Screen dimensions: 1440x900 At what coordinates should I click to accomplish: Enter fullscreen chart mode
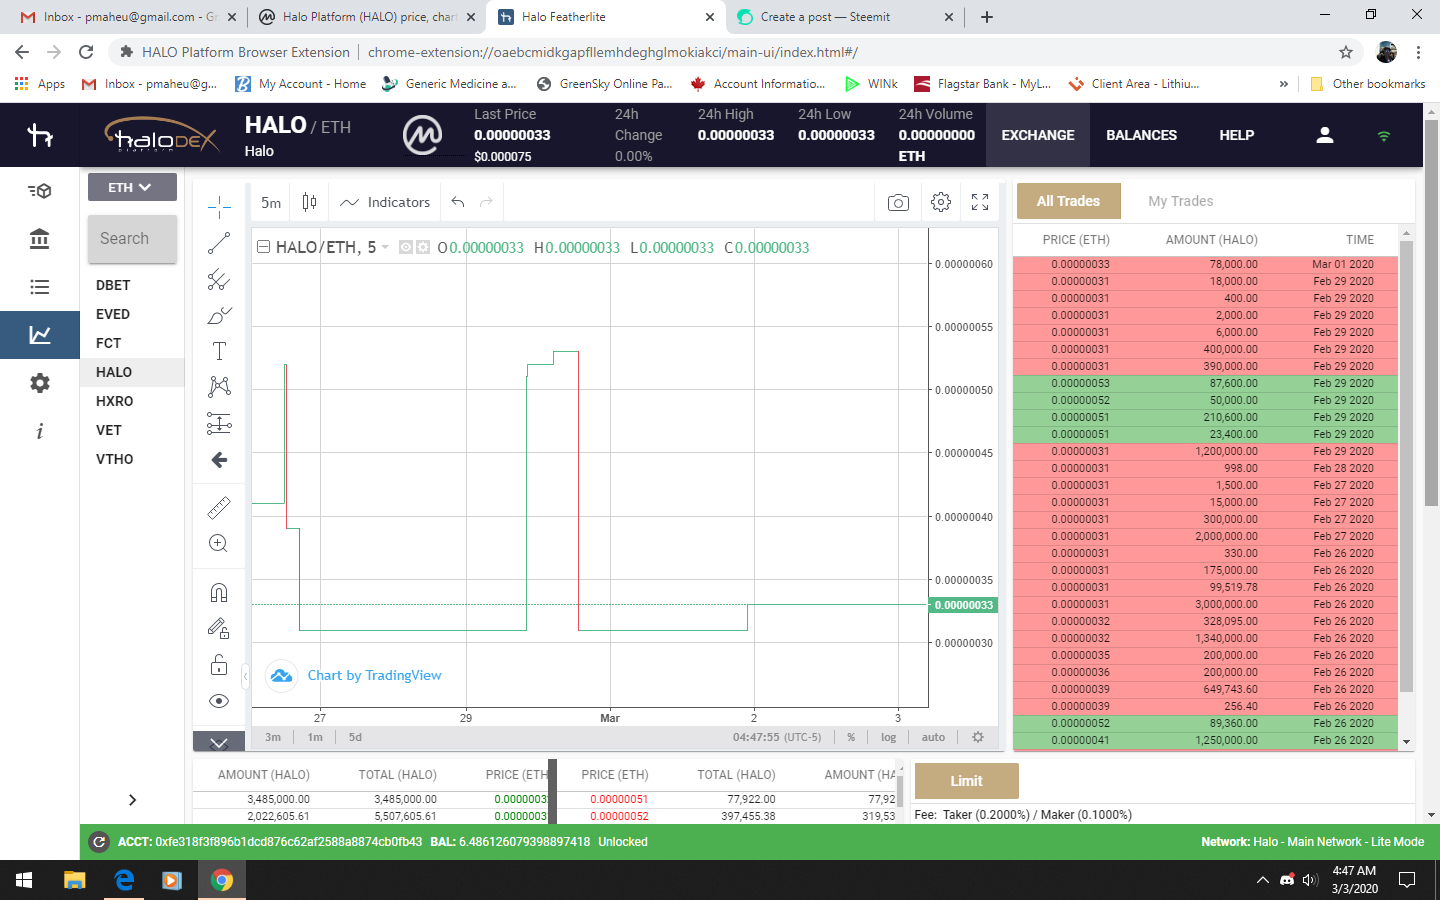980,202
